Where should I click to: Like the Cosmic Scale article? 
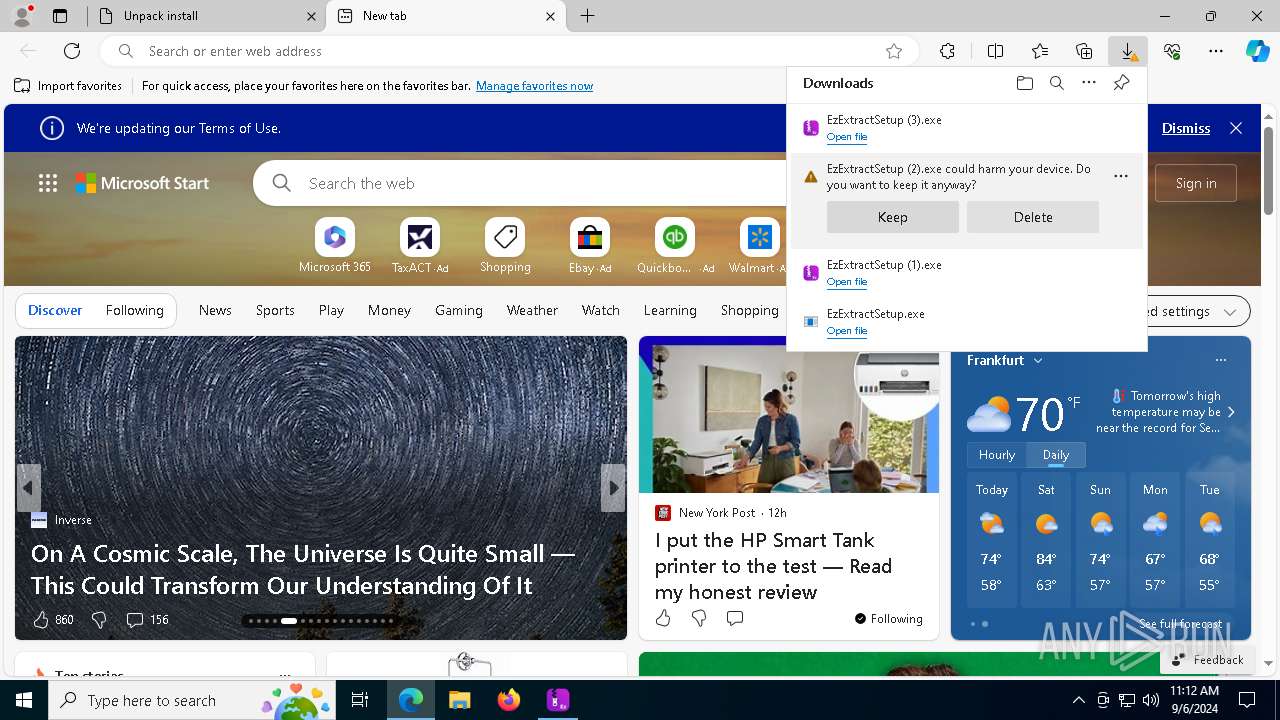[53, 620]
